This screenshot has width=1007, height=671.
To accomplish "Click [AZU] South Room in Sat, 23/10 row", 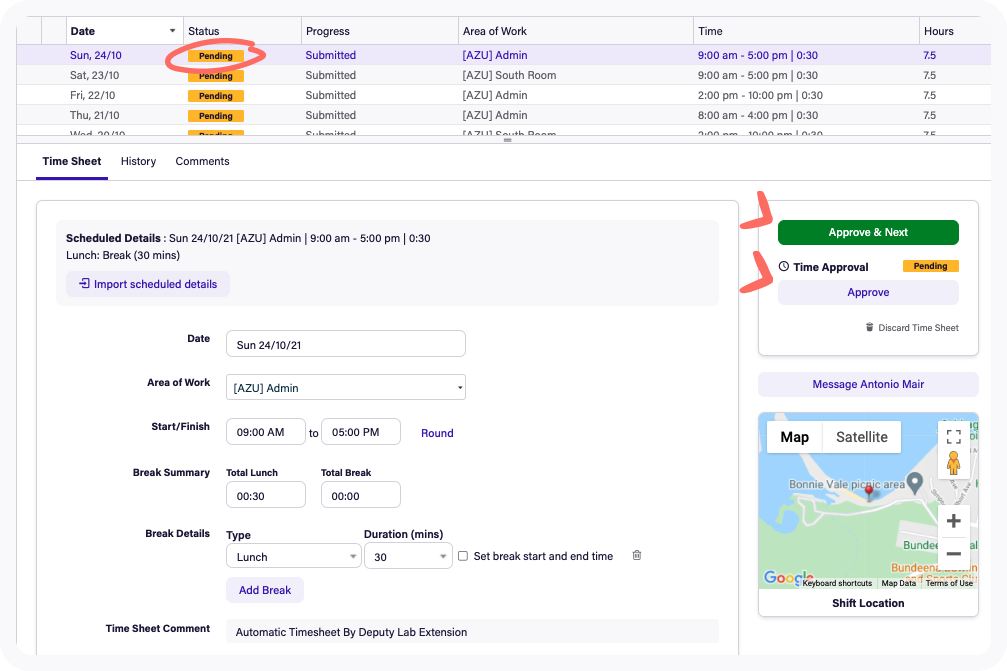I will 509,75.
